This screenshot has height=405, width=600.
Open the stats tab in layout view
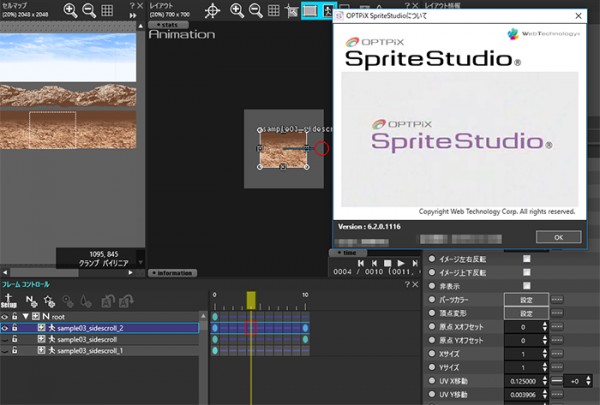168,25
